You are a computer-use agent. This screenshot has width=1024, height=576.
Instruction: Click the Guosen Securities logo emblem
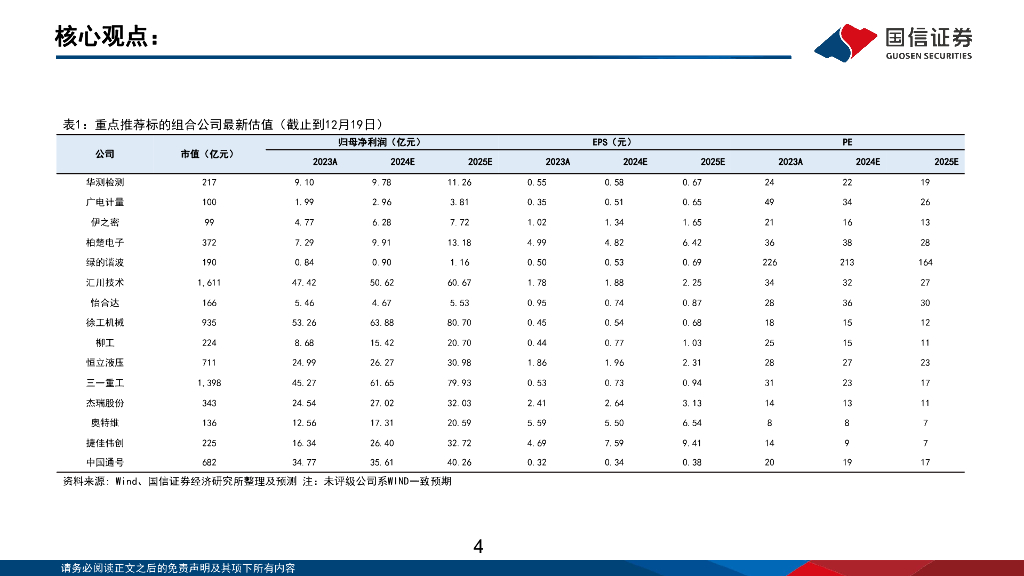point(845,42)
